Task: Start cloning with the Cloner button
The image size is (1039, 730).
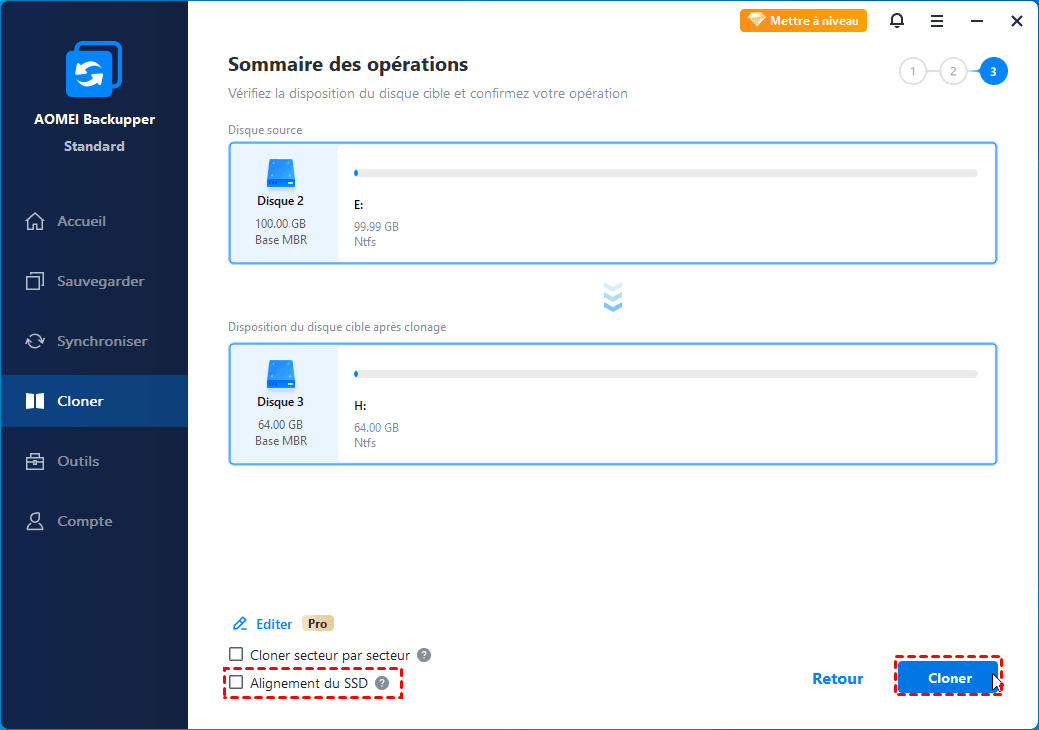Action: (949, 678)
